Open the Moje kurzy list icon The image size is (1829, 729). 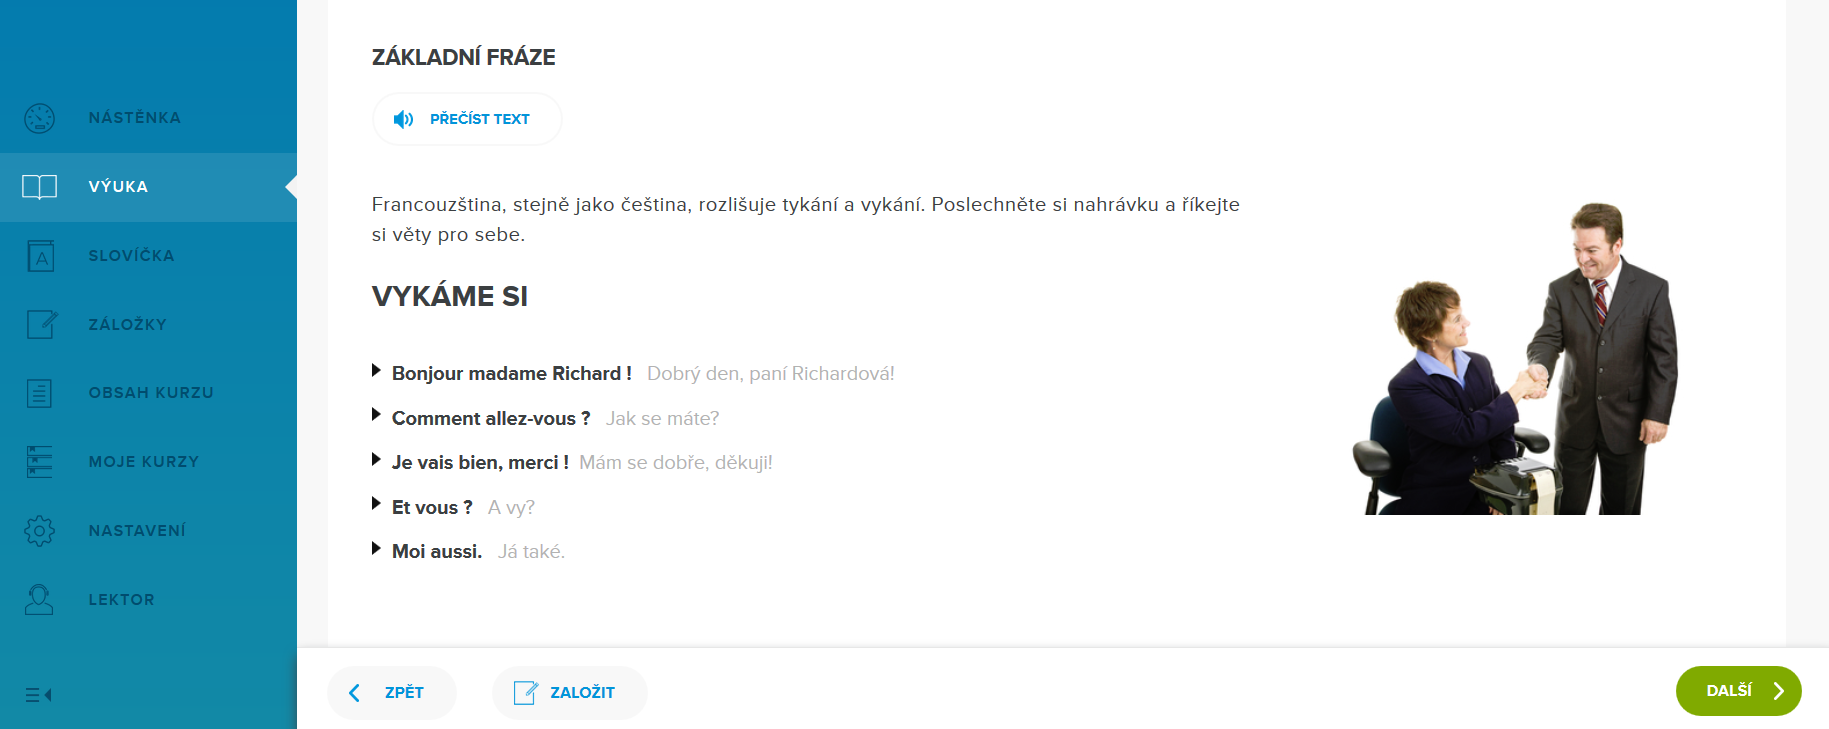pyautogui.click(x=40, y=462)
